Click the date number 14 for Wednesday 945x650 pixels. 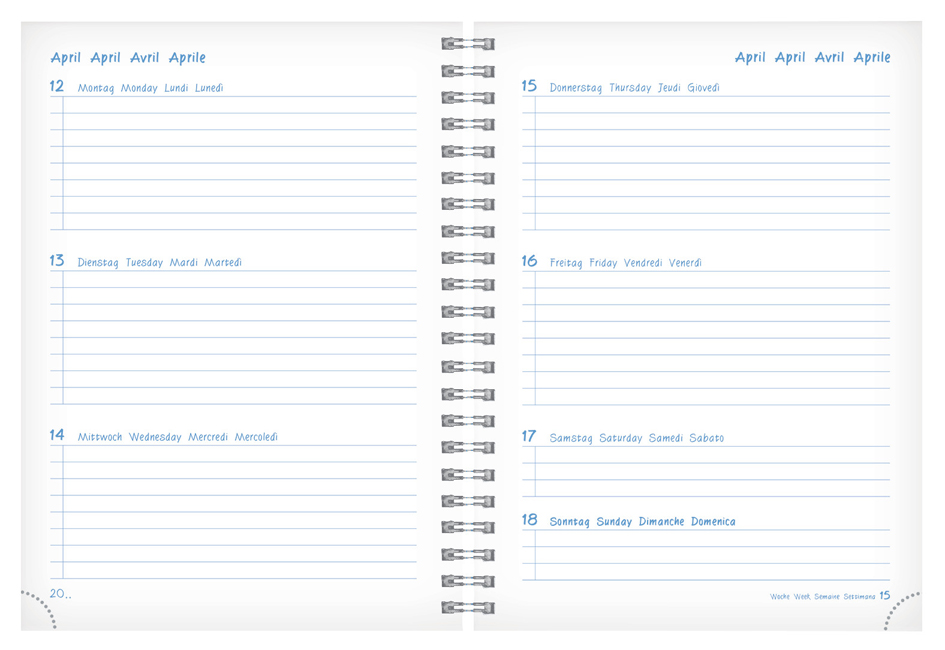click(57, 435)
